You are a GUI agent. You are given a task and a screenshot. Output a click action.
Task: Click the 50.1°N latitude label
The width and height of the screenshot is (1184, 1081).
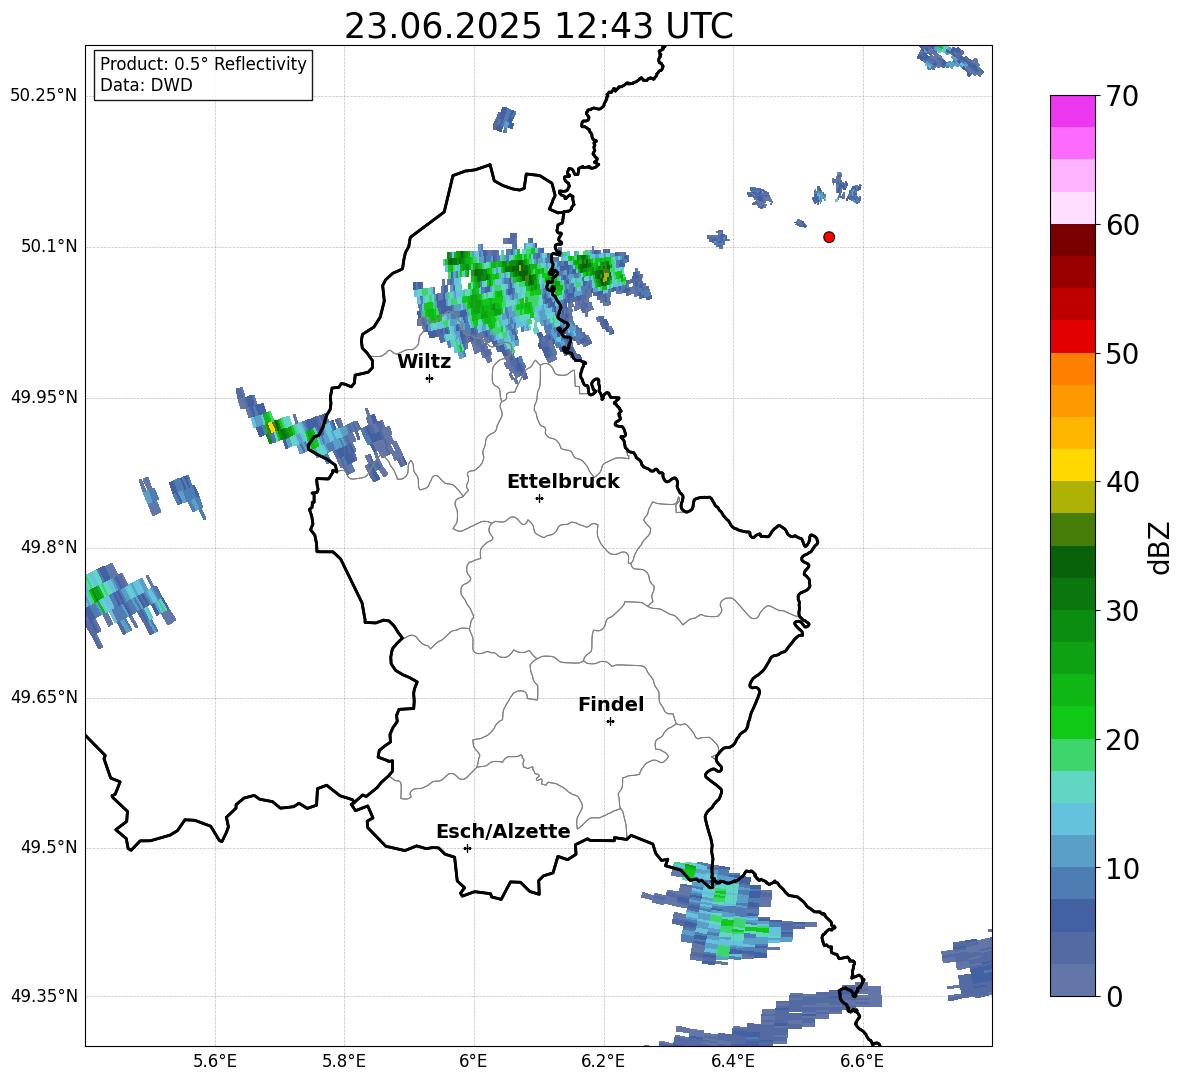pyautogui.click(x=48, y=247)
